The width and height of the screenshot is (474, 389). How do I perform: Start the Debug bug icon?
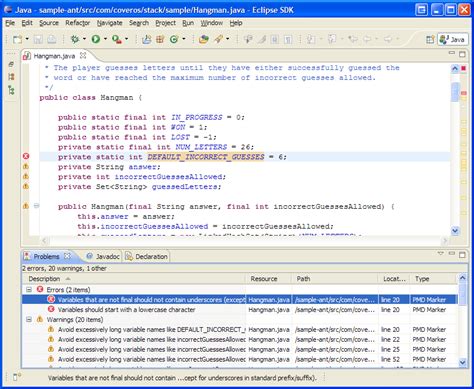tap(75, 39)
